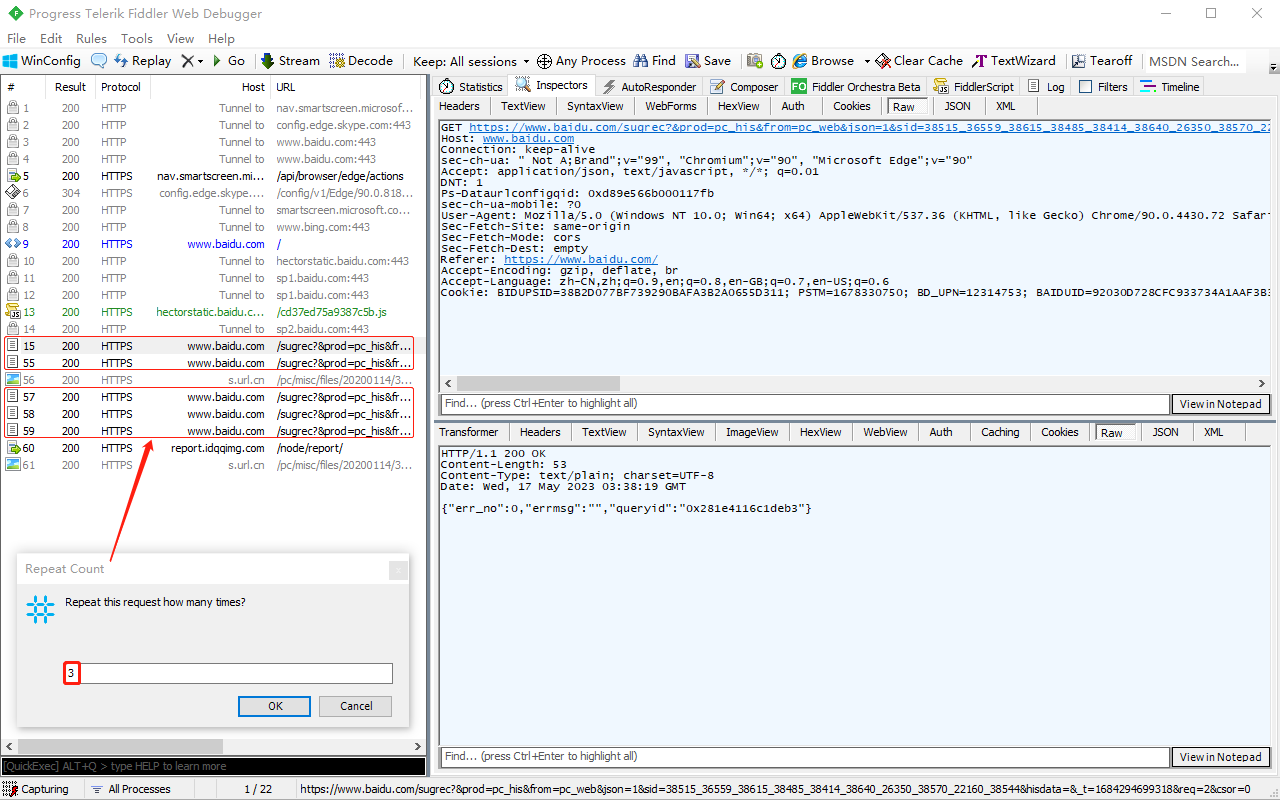Select the request HexView inspector tab
This screenshot has height=800, width=1280.
pyautogui.click(x=738, y=106)
